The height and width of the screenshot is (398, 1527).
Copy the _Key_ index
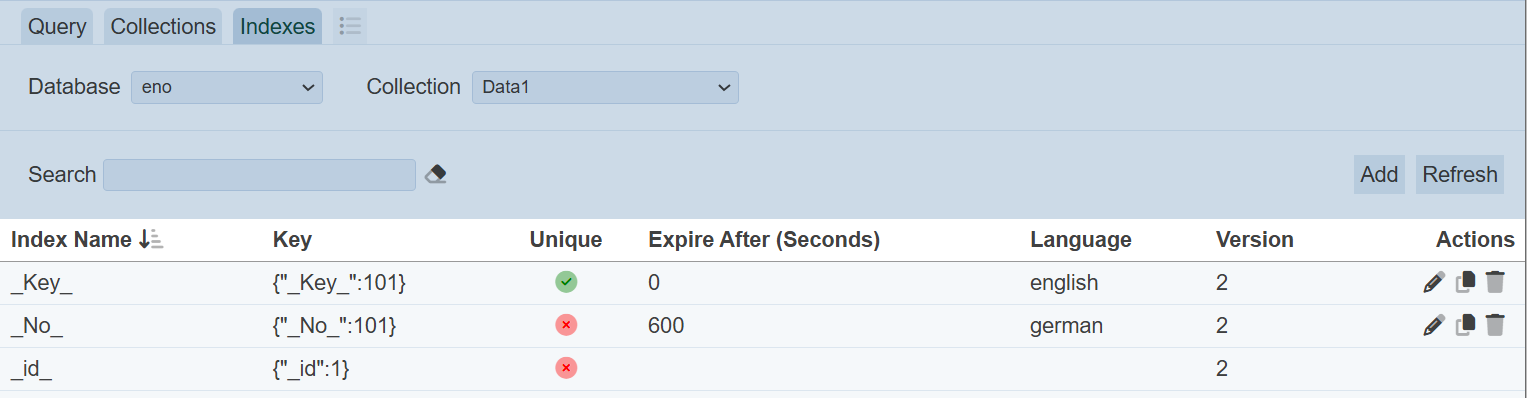tap(1465, 282)
